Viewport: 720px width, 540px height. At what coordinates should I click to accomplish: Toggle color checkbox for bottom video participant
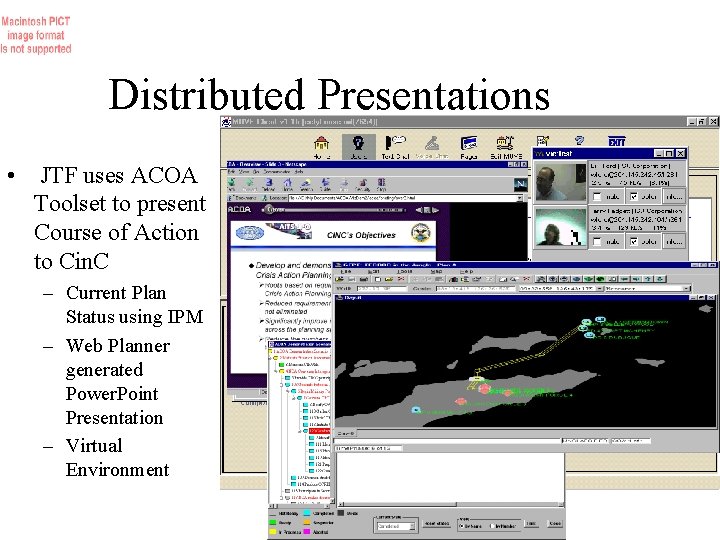coord(634,241)
